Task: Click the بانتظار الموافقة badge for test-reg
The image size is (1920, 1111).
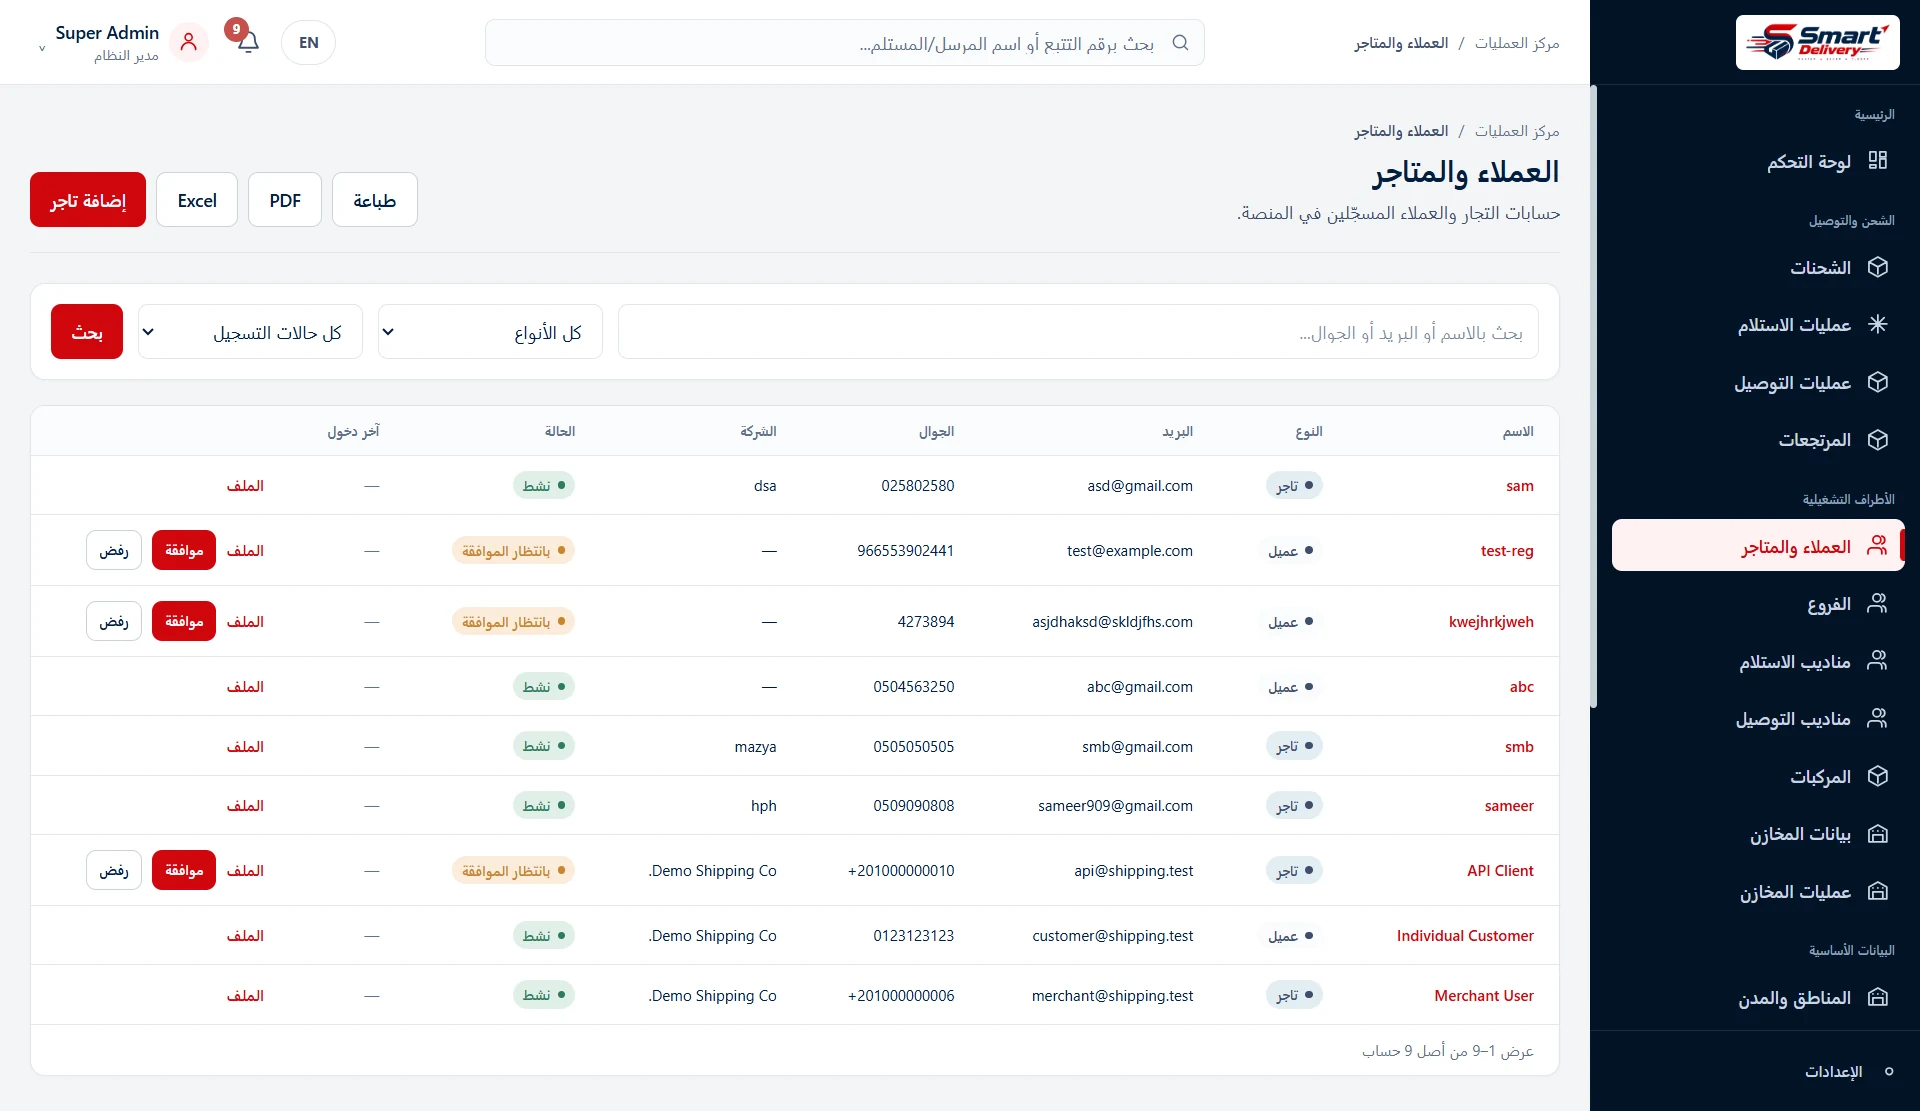Action: (513, 551)
